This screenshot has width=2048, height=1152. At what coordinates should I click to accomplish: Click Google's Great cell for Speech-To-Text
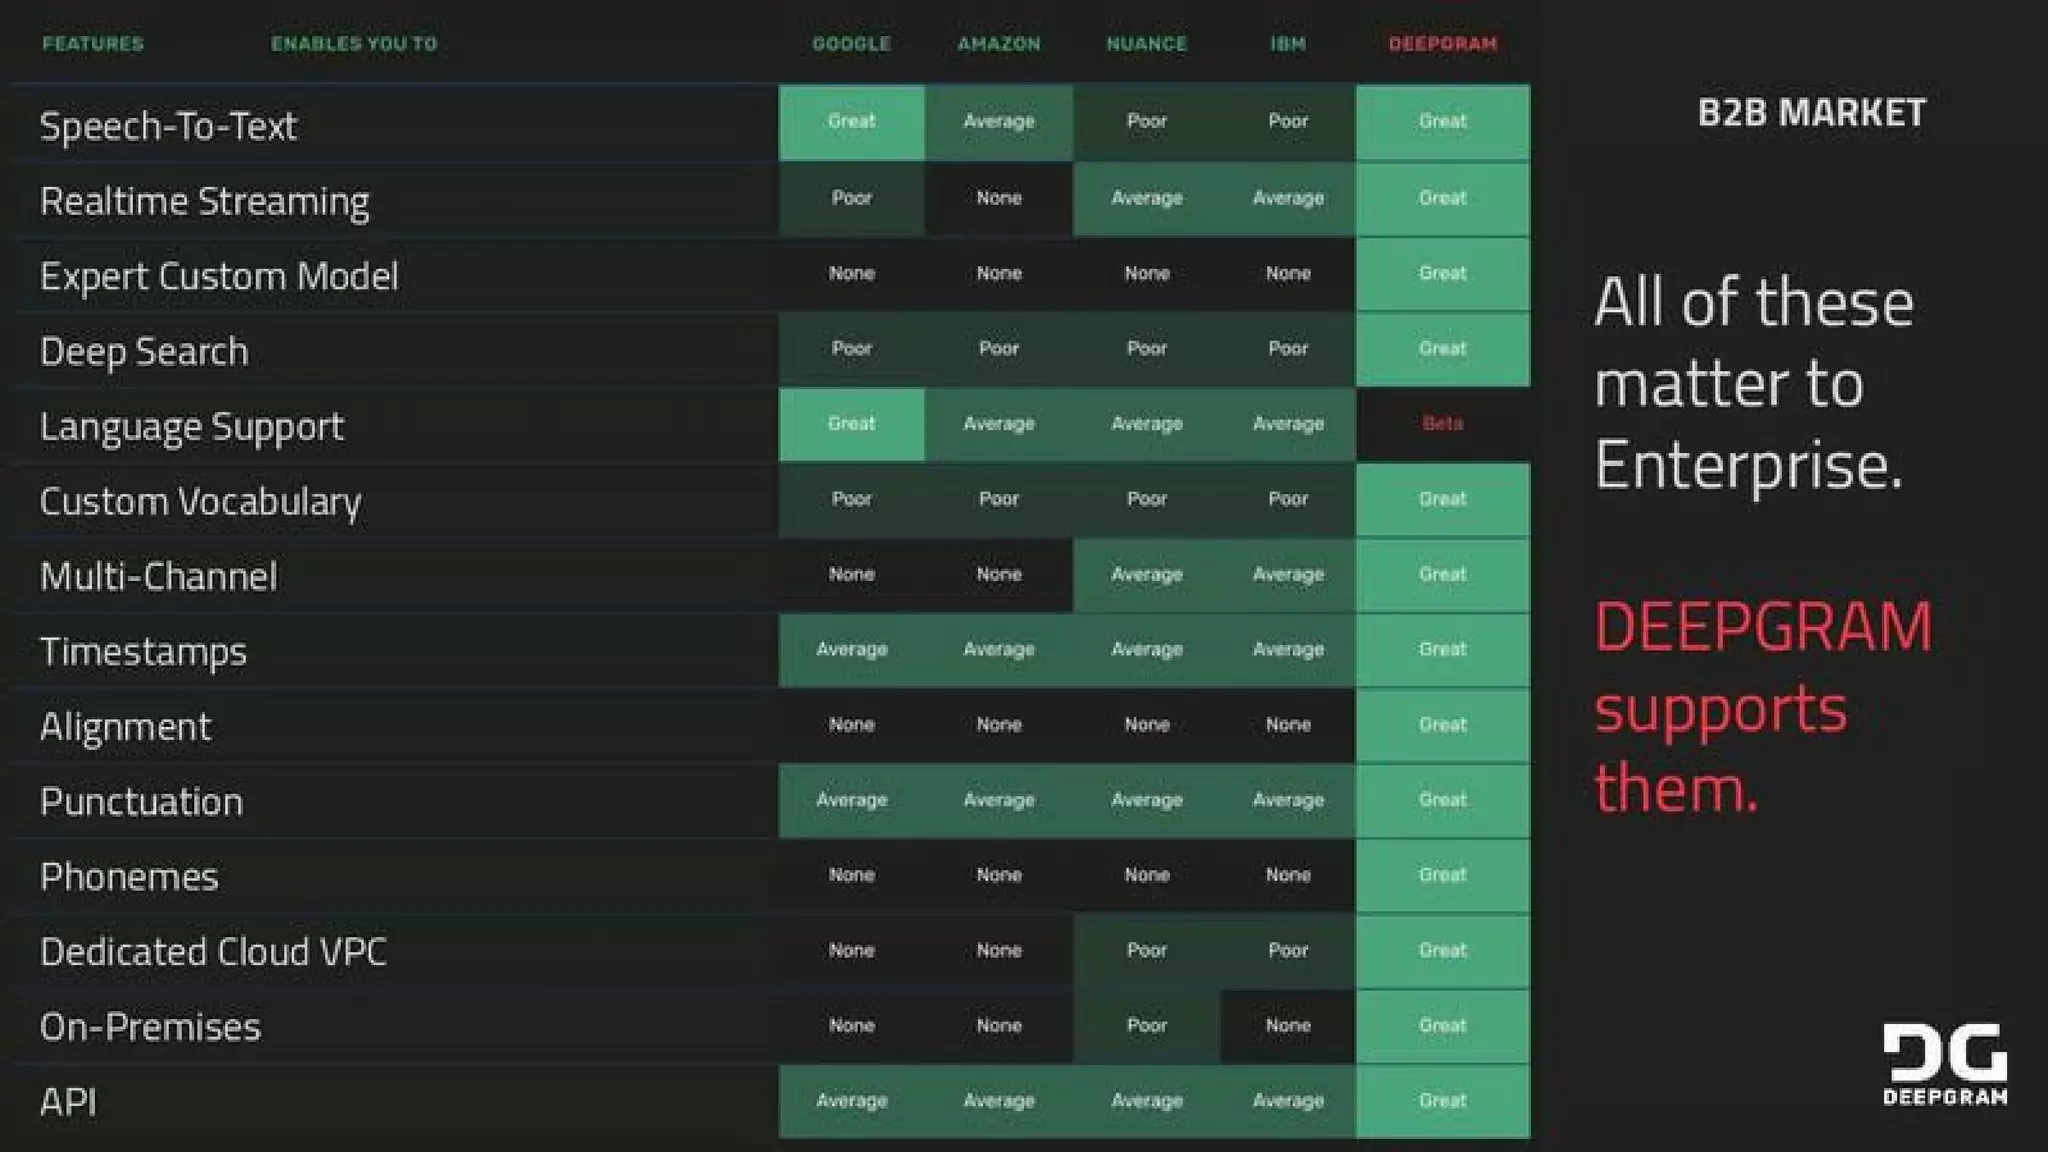[x=852, y=122]
